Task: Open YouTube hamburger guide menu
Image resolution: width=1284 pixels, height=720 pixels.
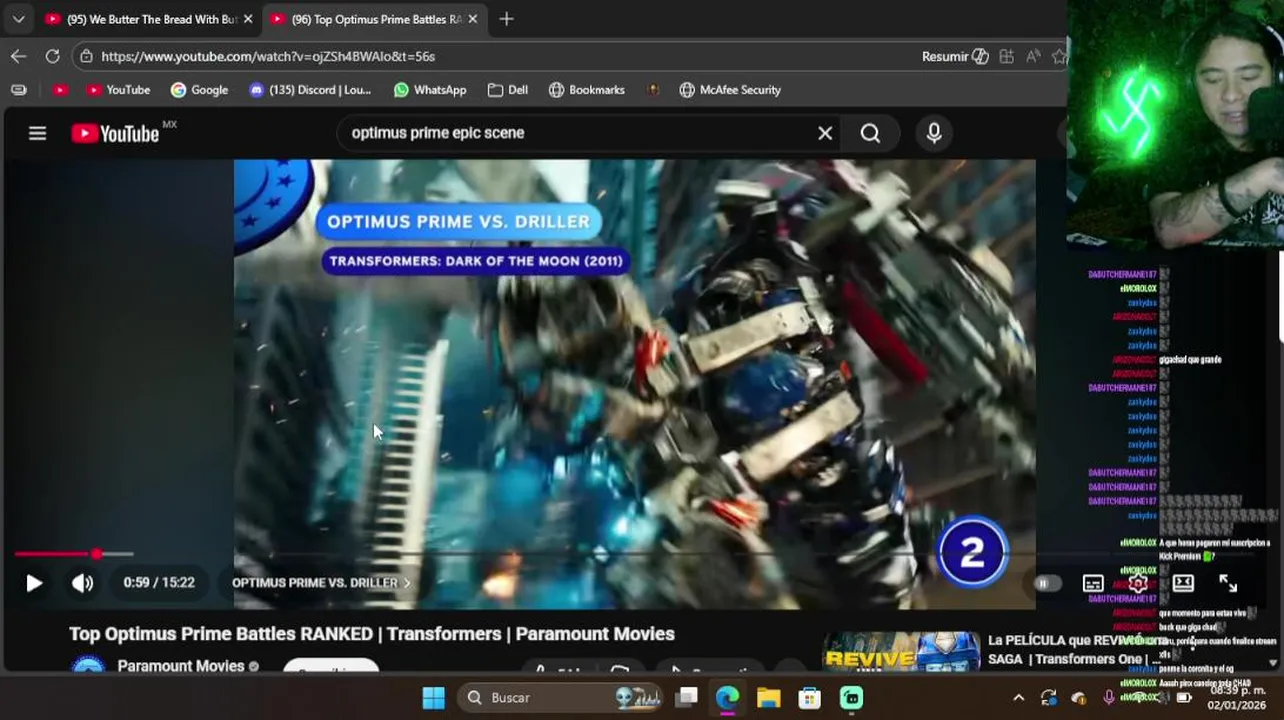Action: (37, 133)
